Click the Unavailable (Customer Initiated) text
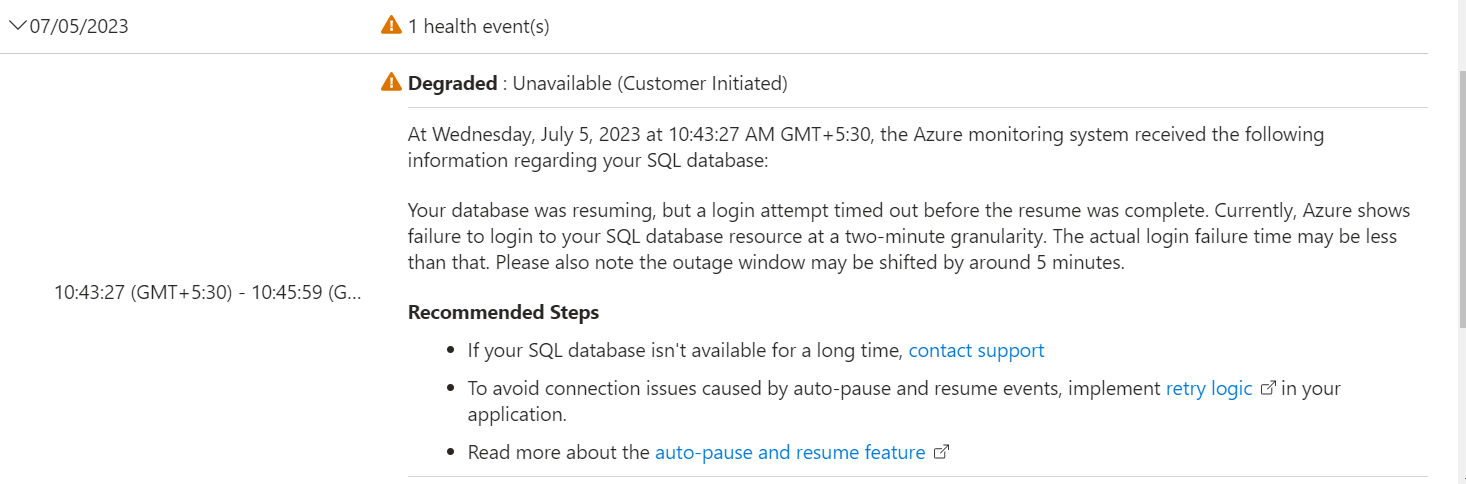Image resolution: width=1466 pixels, height=484 pixels. [x=650, y=84]
